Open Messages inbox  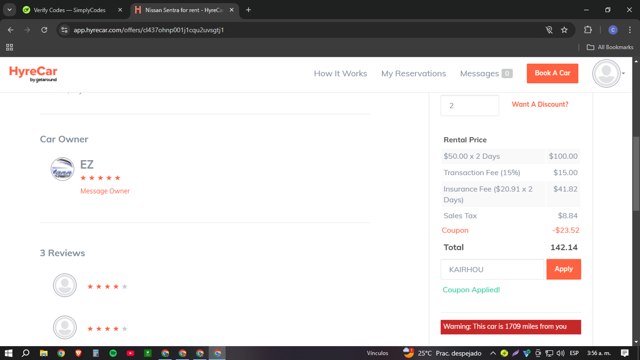coord(486,73)
